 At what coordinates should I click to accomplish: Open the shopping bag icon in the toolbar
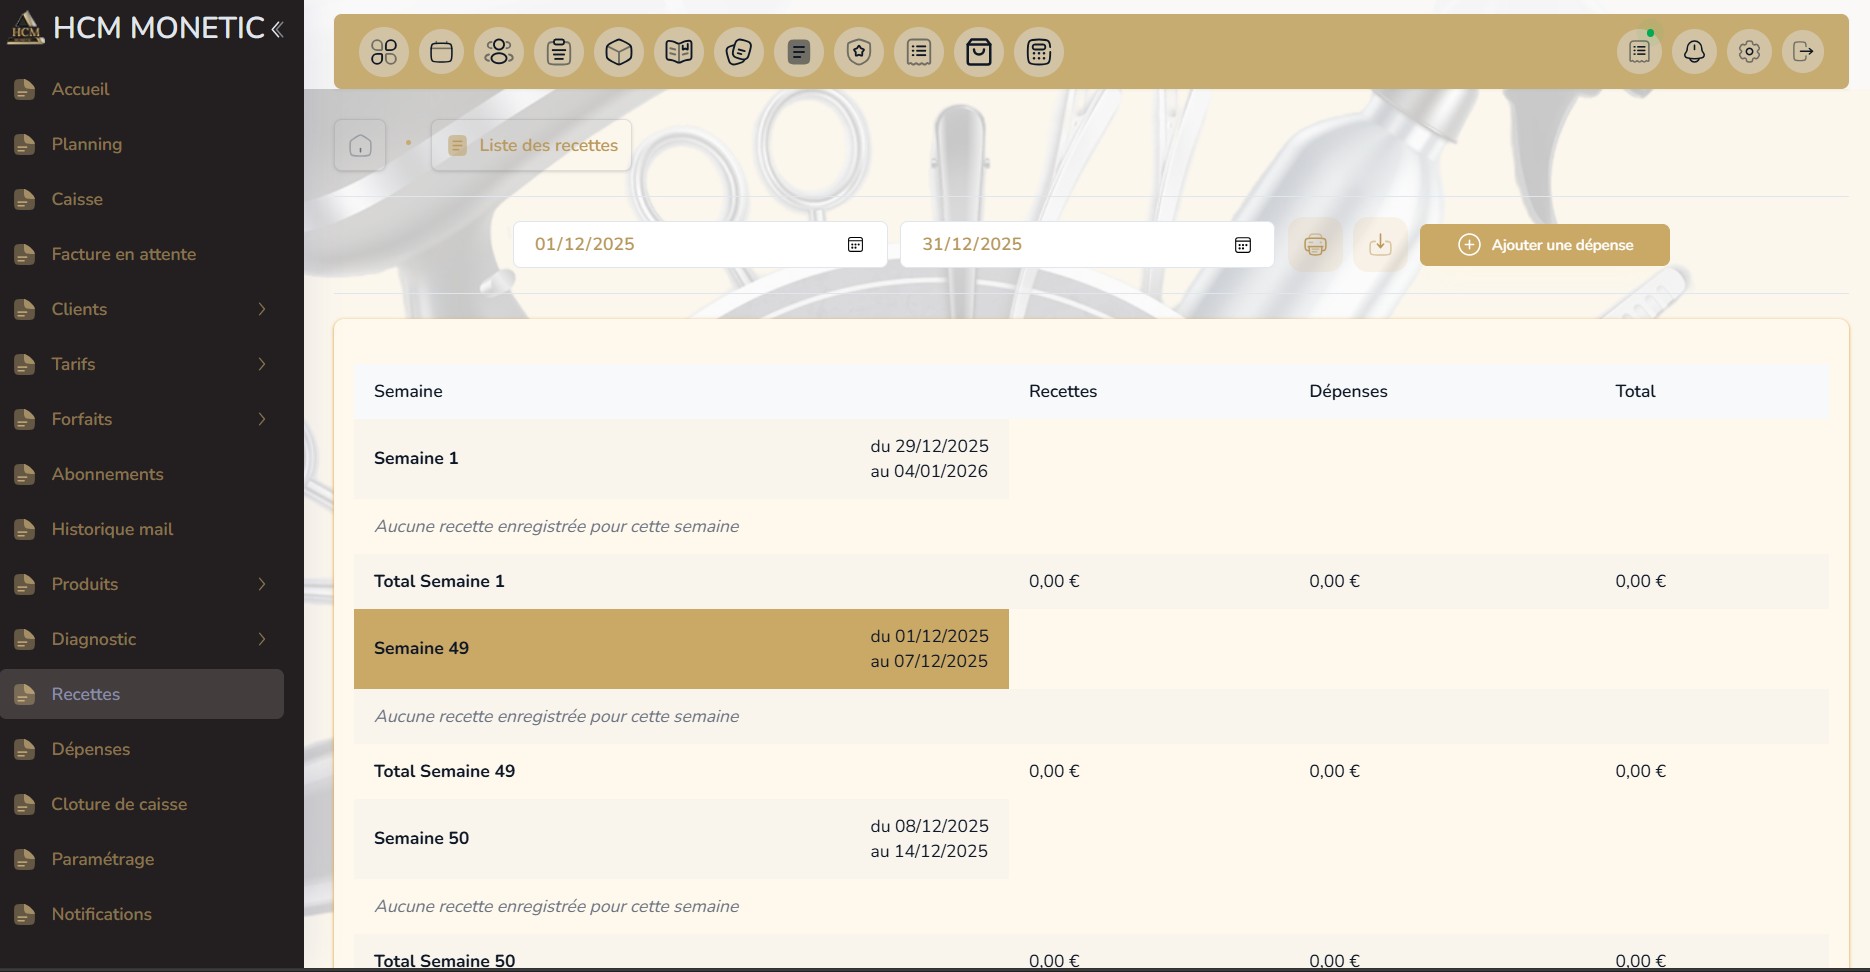point(979,52)
